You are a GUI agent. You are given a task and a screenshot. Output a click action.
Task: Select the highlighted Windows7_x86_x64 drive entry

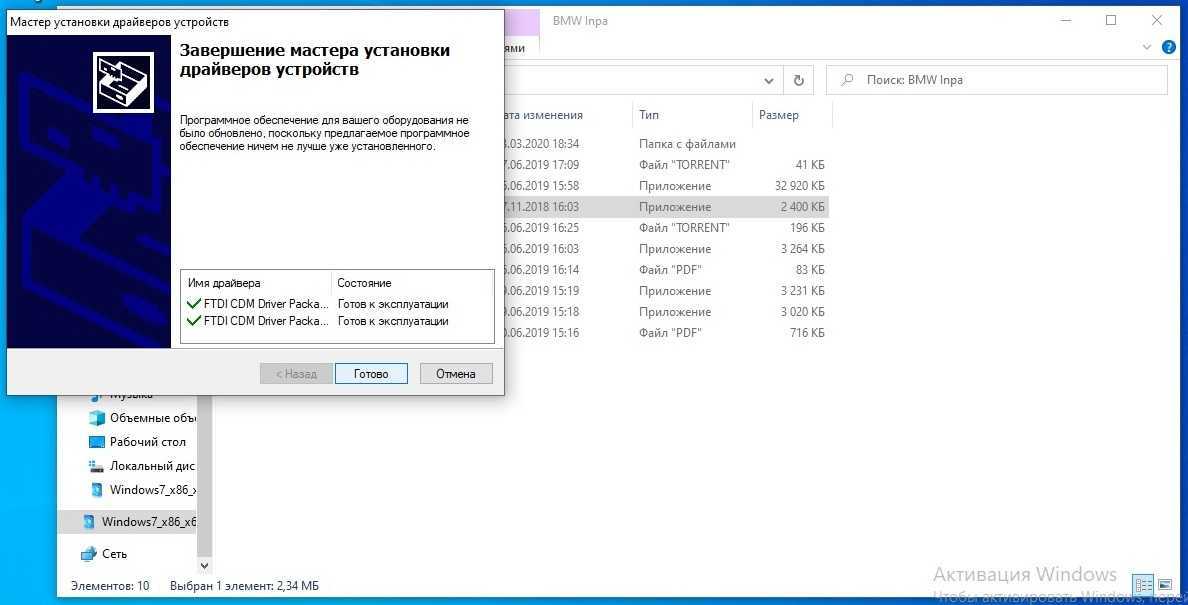pos(148,522)
